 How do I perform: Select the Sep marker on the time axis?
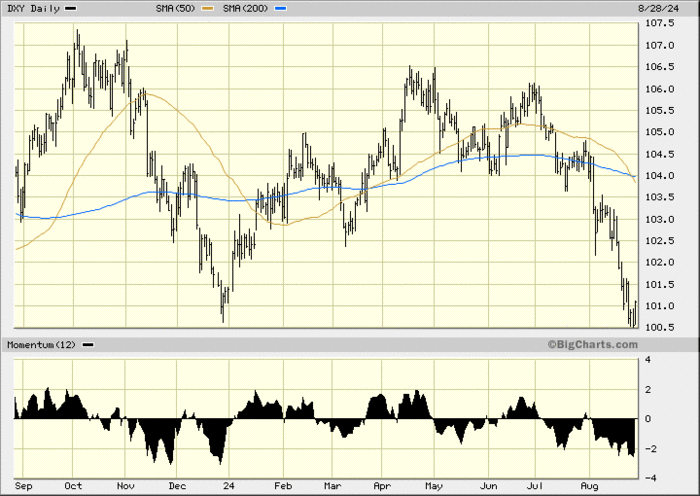[24, 486]
